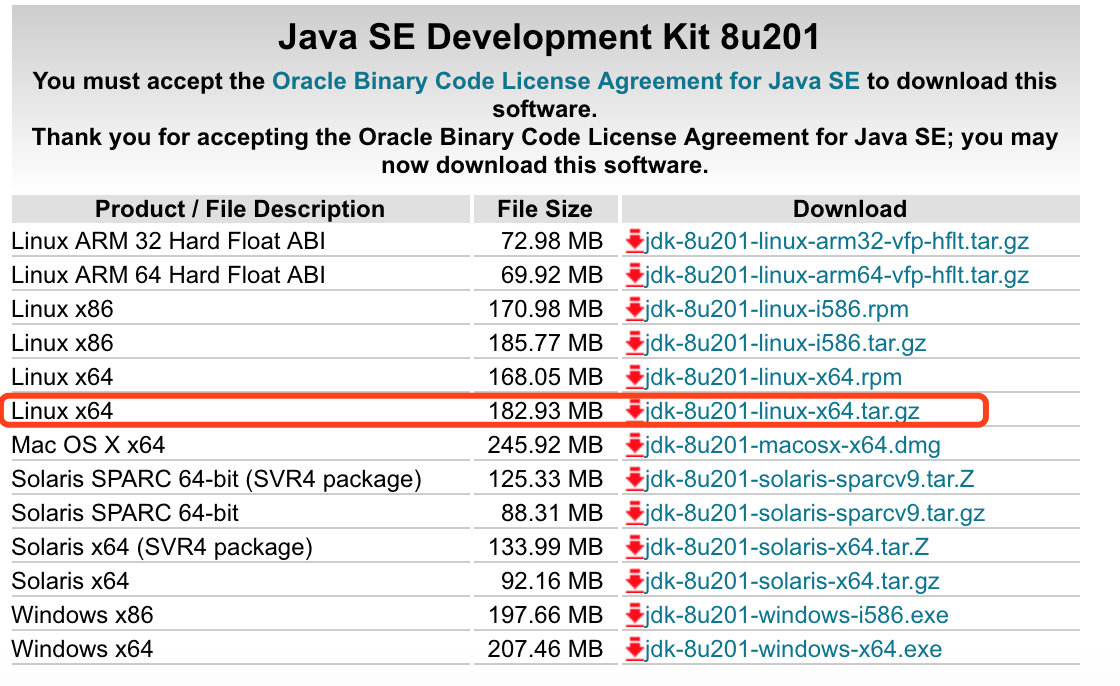Click the 170.98 MB file size cell
This screenshot has height=686, width=1120.
click(546, 309)
